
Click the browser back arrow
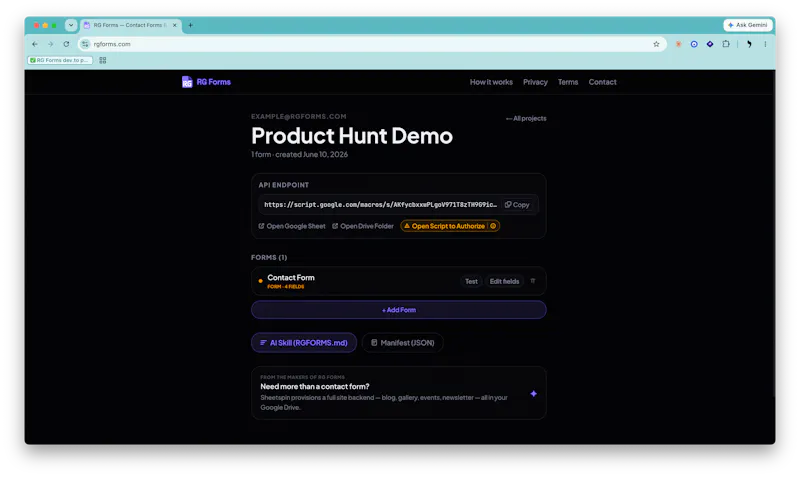pyautogui.click(x=35, y=44)
